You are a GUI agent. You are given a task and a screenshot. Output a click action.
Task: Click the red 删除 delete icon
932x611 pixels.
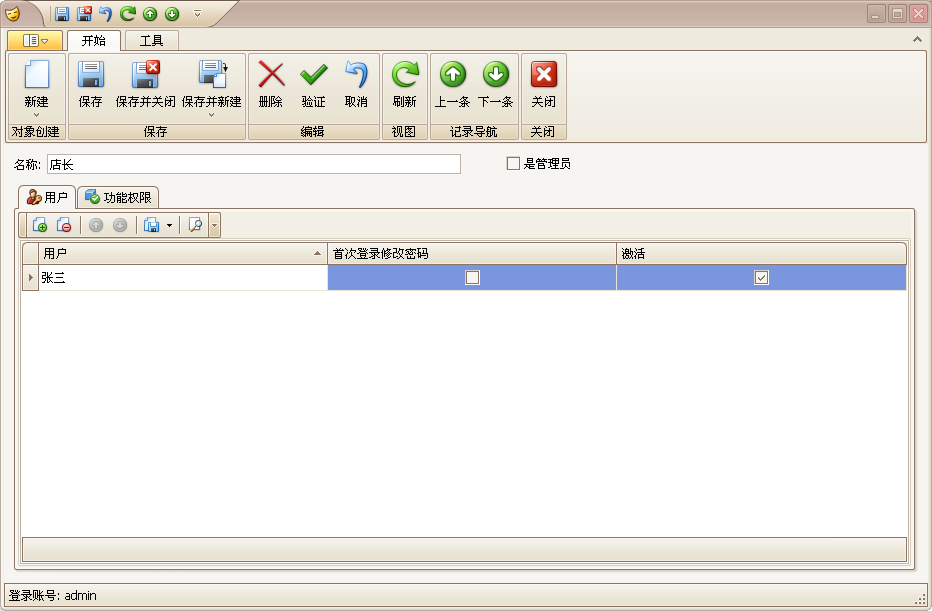[x=271, y=74]
